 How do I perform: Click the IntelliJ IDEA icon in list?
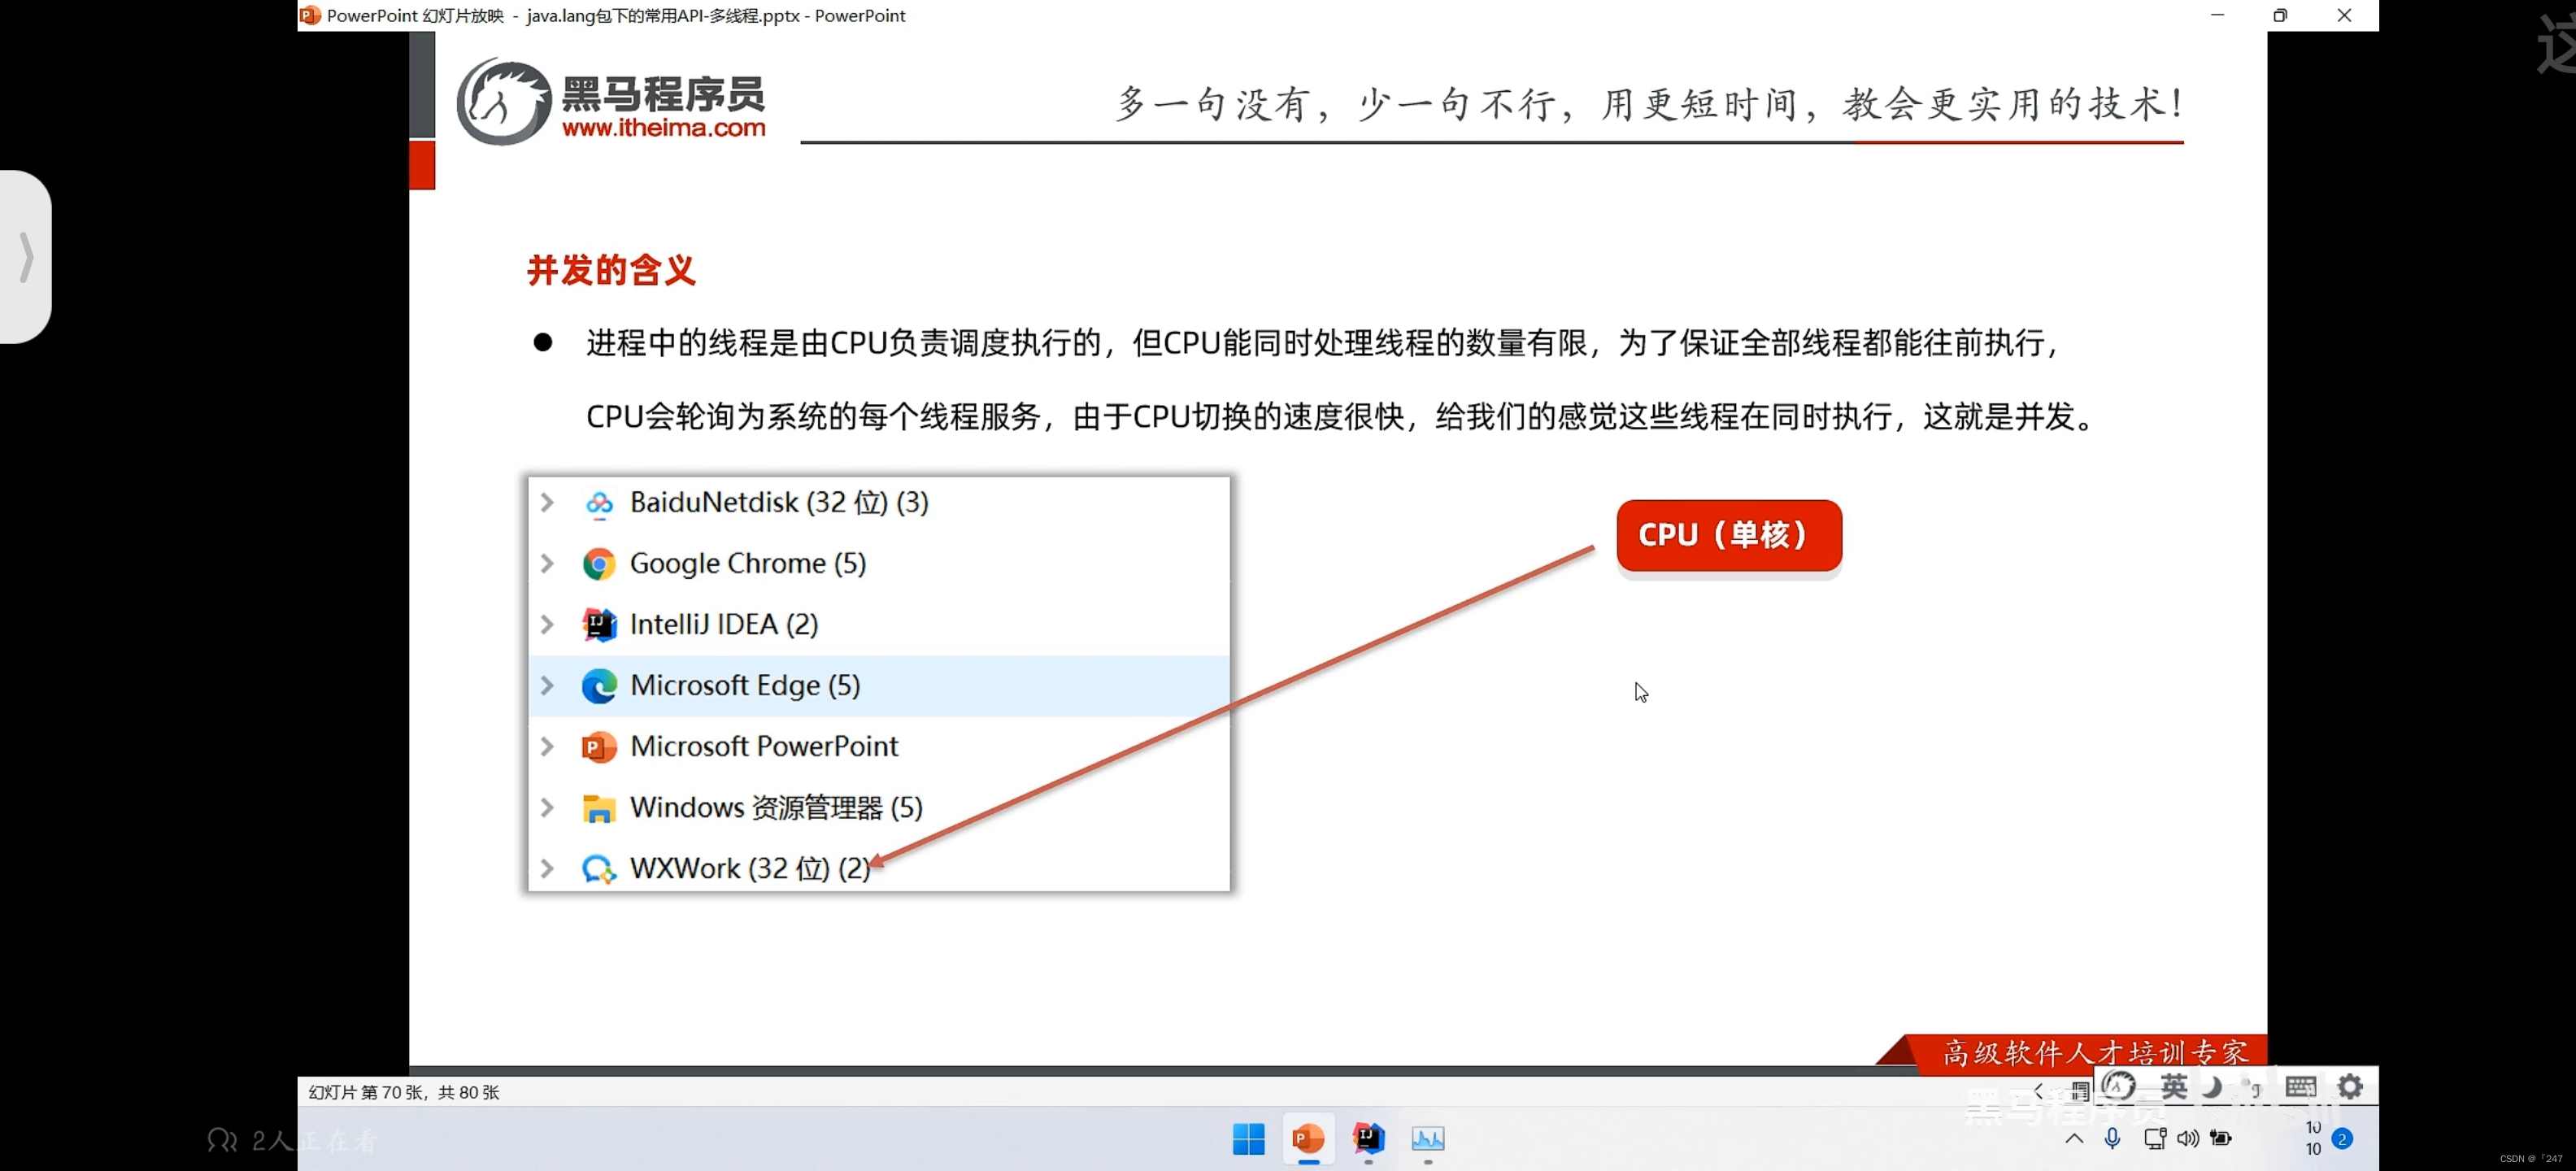599,625
